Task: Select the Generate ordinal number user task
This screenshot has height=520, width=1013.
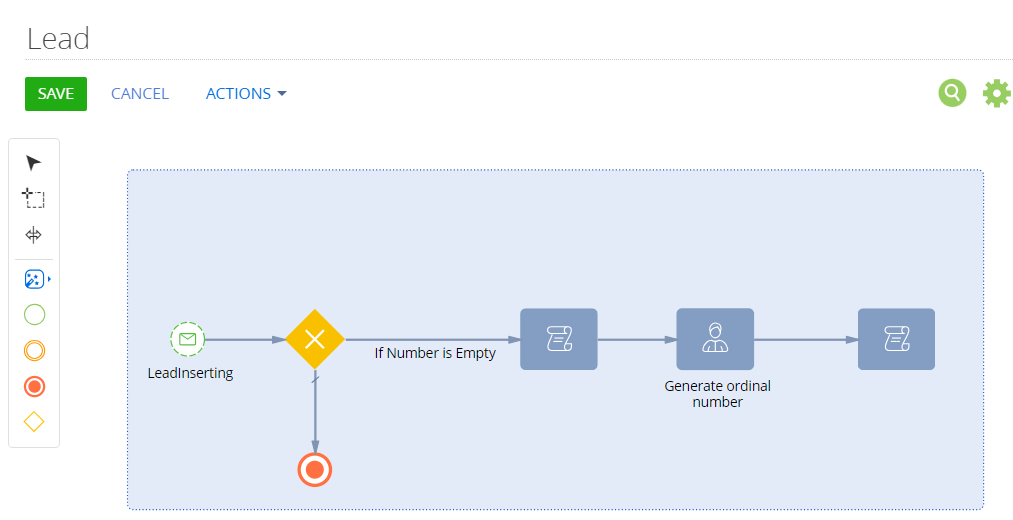Action: [715, 339]
